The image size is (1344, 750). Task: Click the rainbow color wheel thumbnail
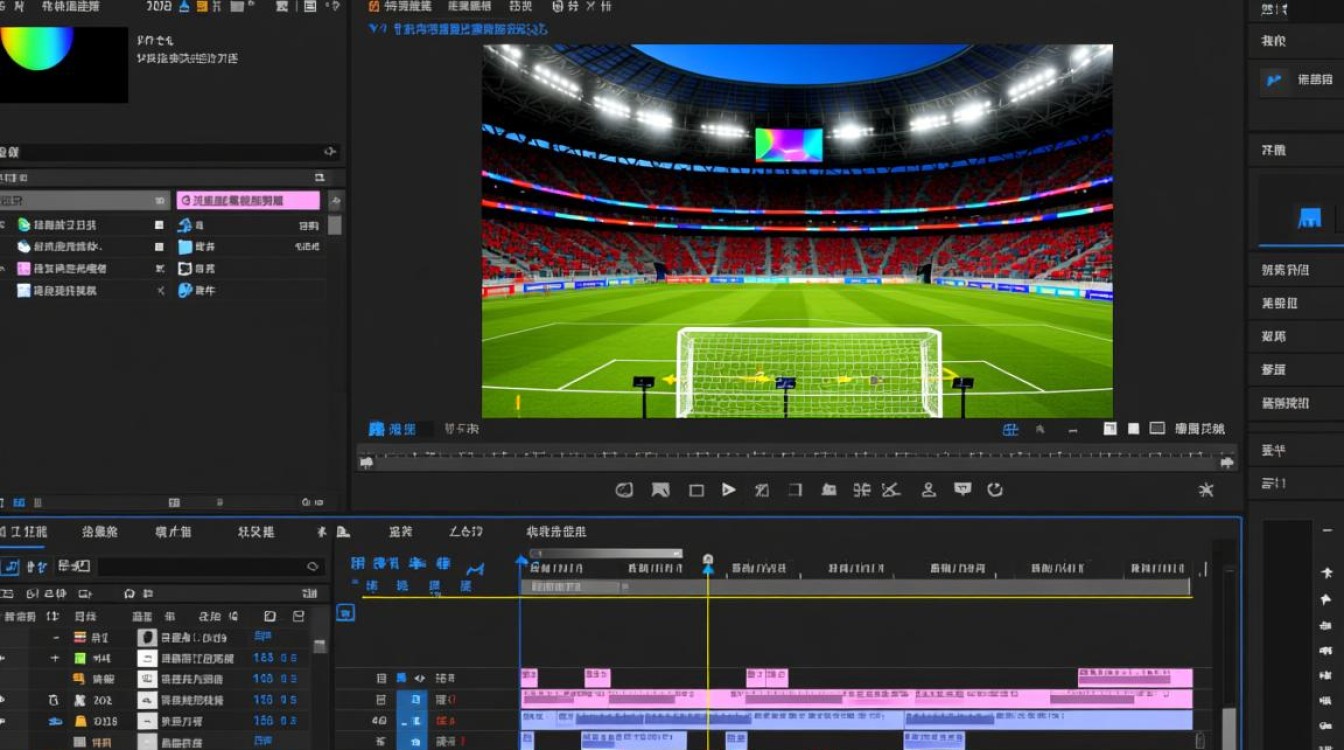(x=37, y=48)
